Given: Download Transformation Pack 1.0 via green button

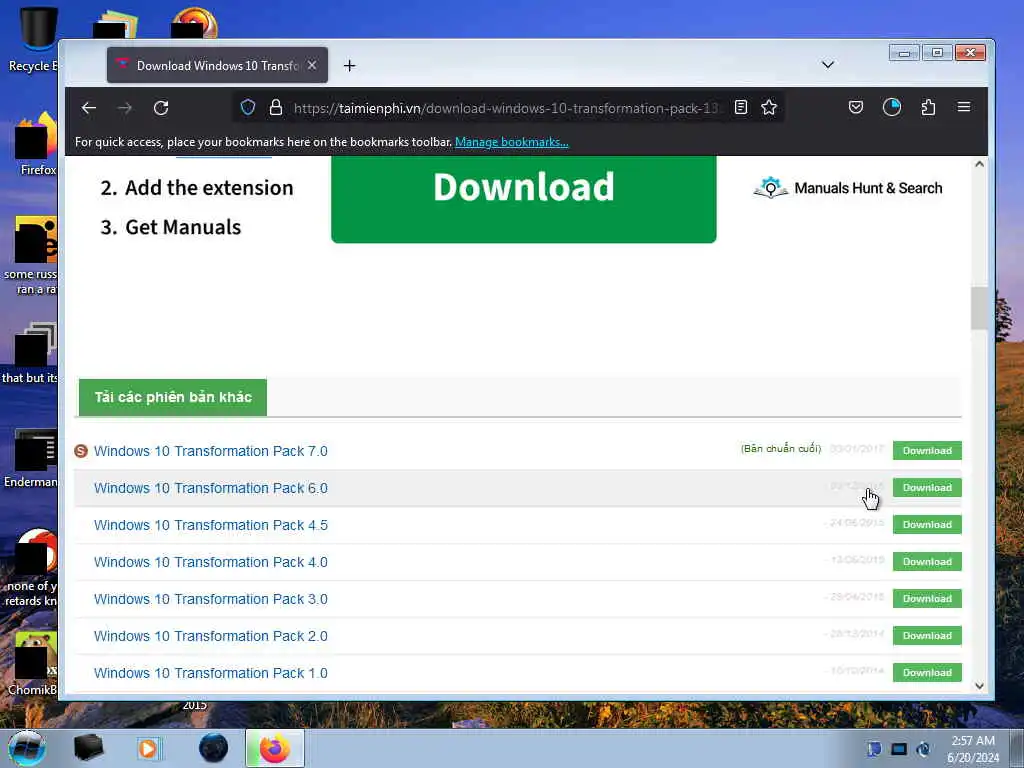Looking at the screenshot, I should (x=927, y=673).
